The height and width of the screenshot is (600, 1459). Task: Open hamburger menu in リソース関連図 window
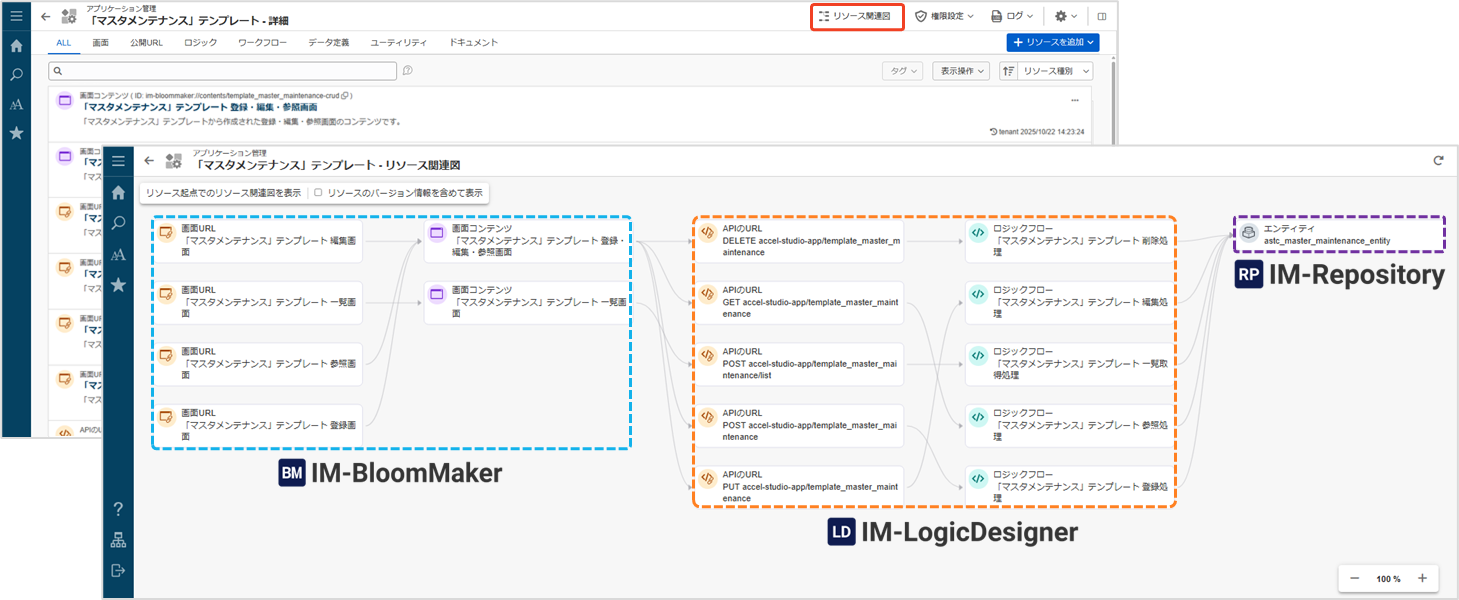[118, 161]
